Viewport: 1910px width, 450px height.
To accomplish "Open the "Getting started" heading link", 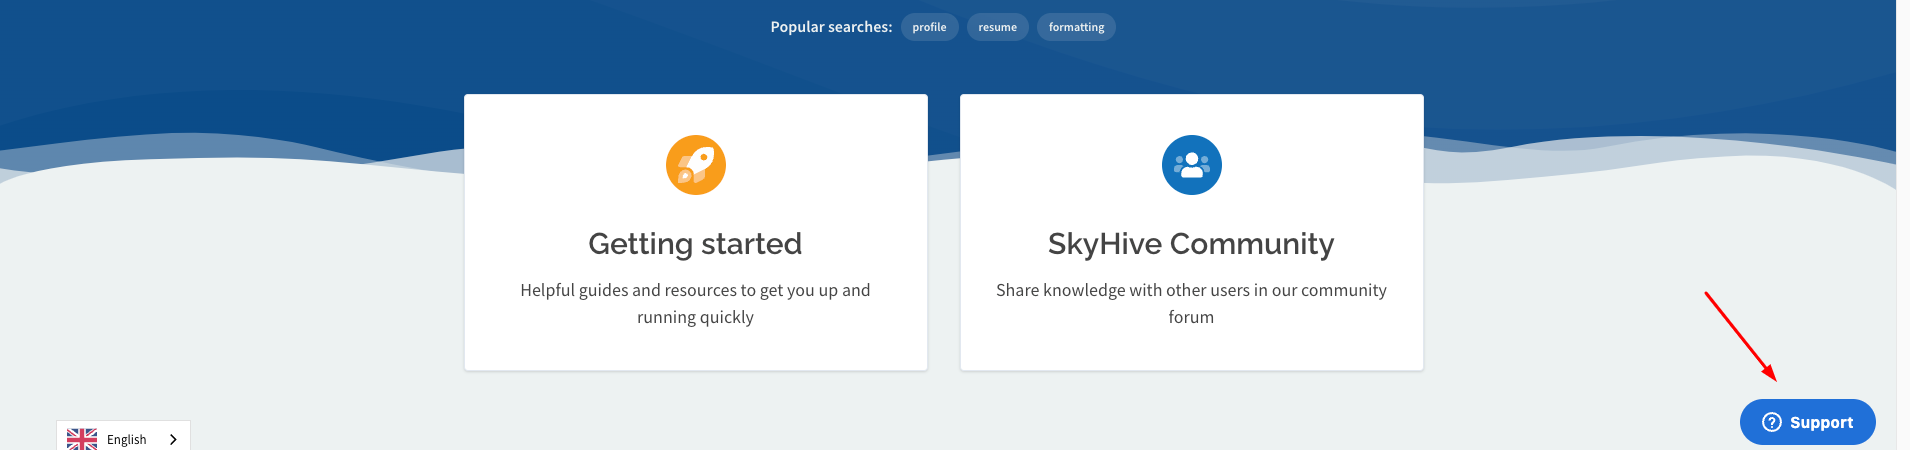I will (x=695, y=244).
